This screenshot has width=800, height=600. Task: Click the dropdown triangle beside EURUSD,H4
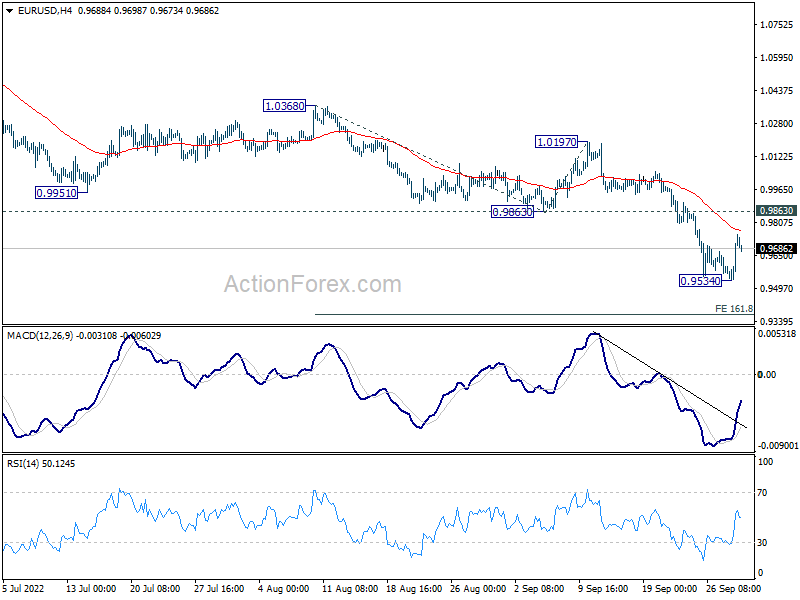tap(9, 11)
